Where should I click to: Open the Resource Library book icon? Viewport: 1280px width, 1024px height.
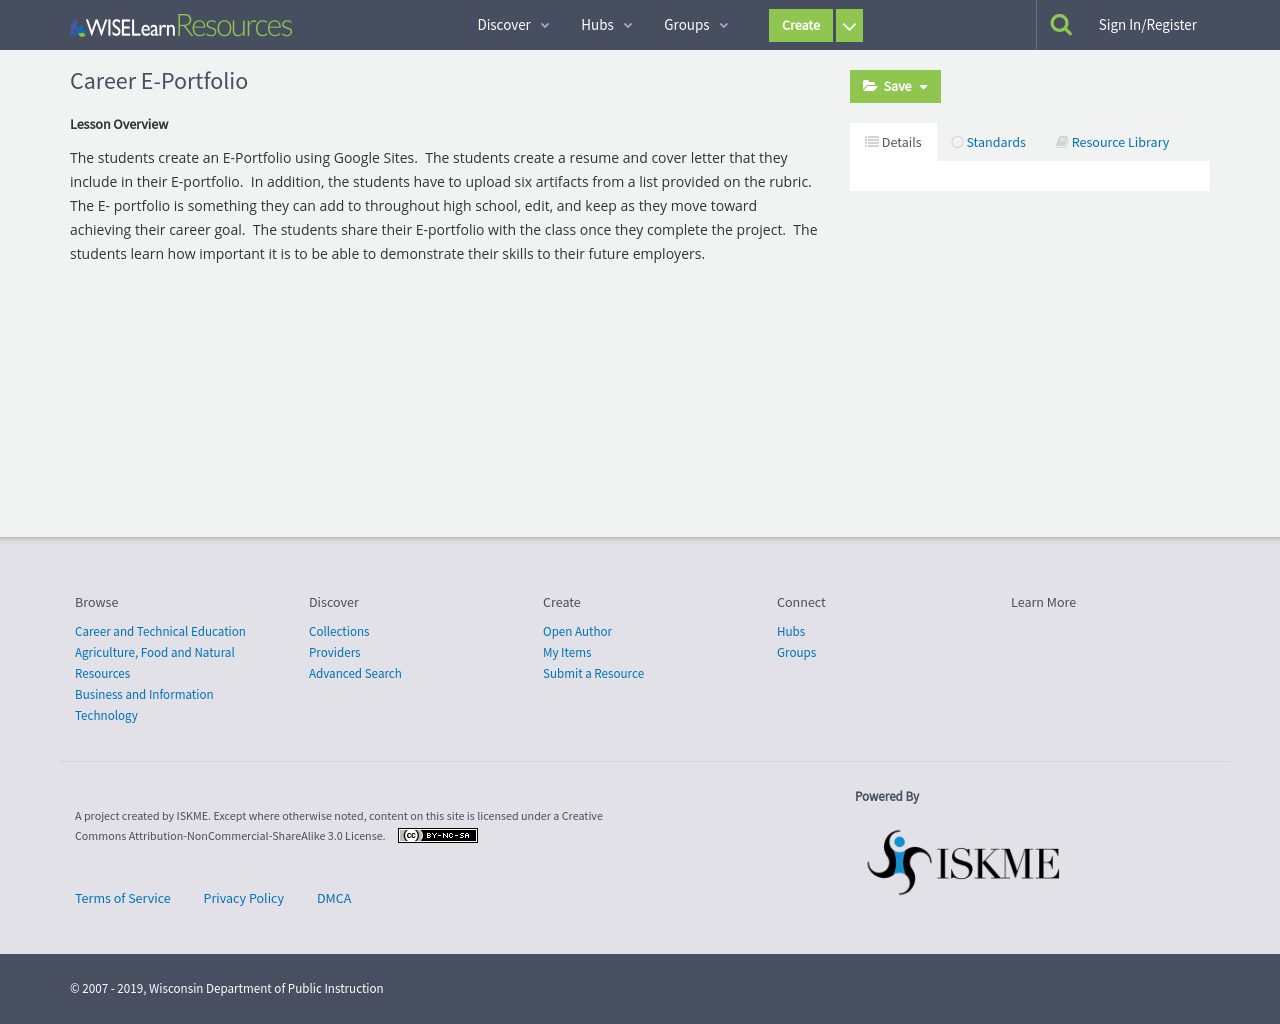(1060, 140)
